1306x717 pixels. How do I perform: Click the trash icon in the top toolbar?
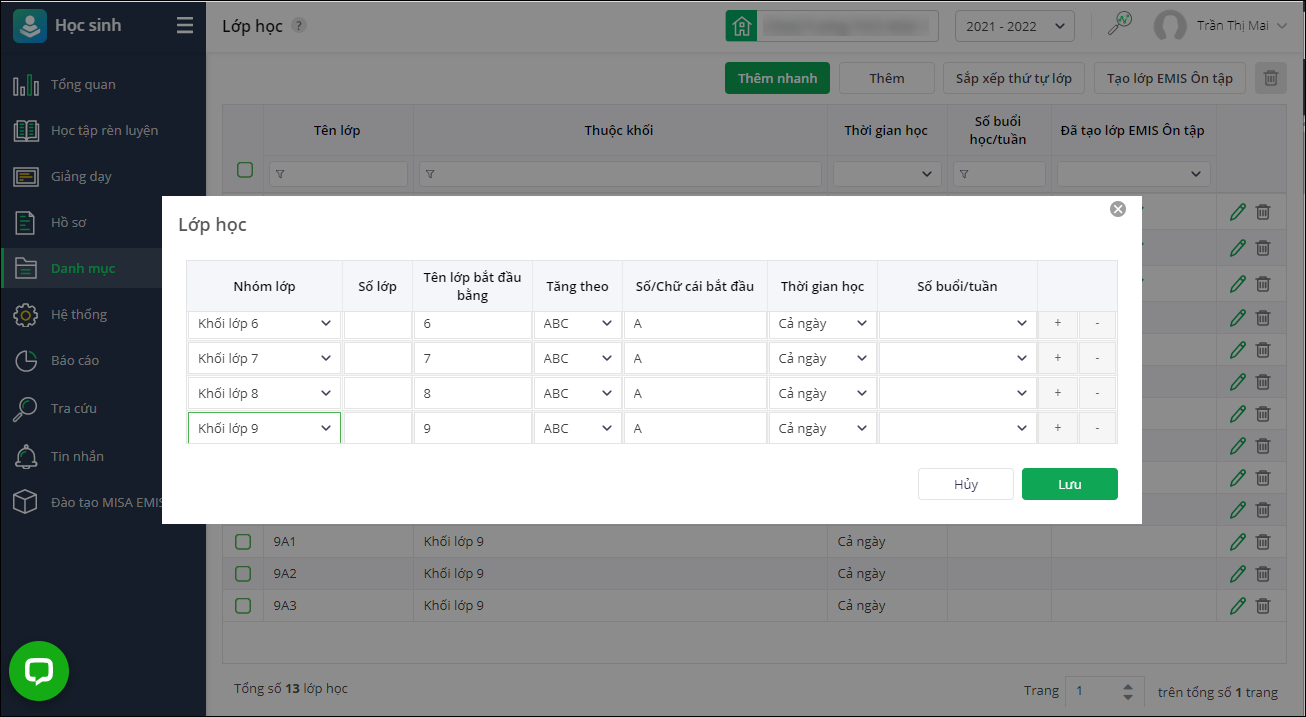click(x=1270, y=78)
